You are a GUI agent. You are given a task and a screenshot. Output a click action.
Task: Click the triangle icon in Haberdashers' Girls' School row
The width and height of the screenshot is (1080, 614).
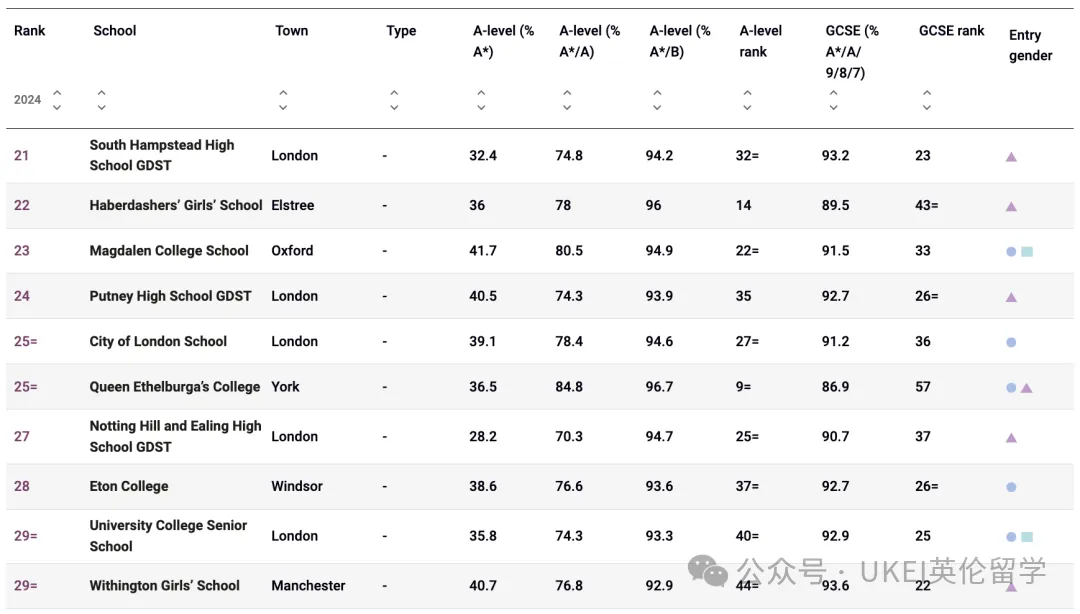click(1011, 207)
